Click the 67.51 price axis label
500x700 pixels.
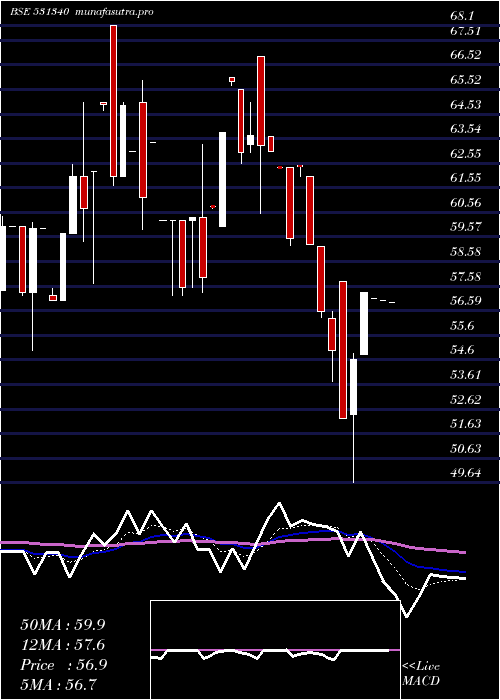466,31
